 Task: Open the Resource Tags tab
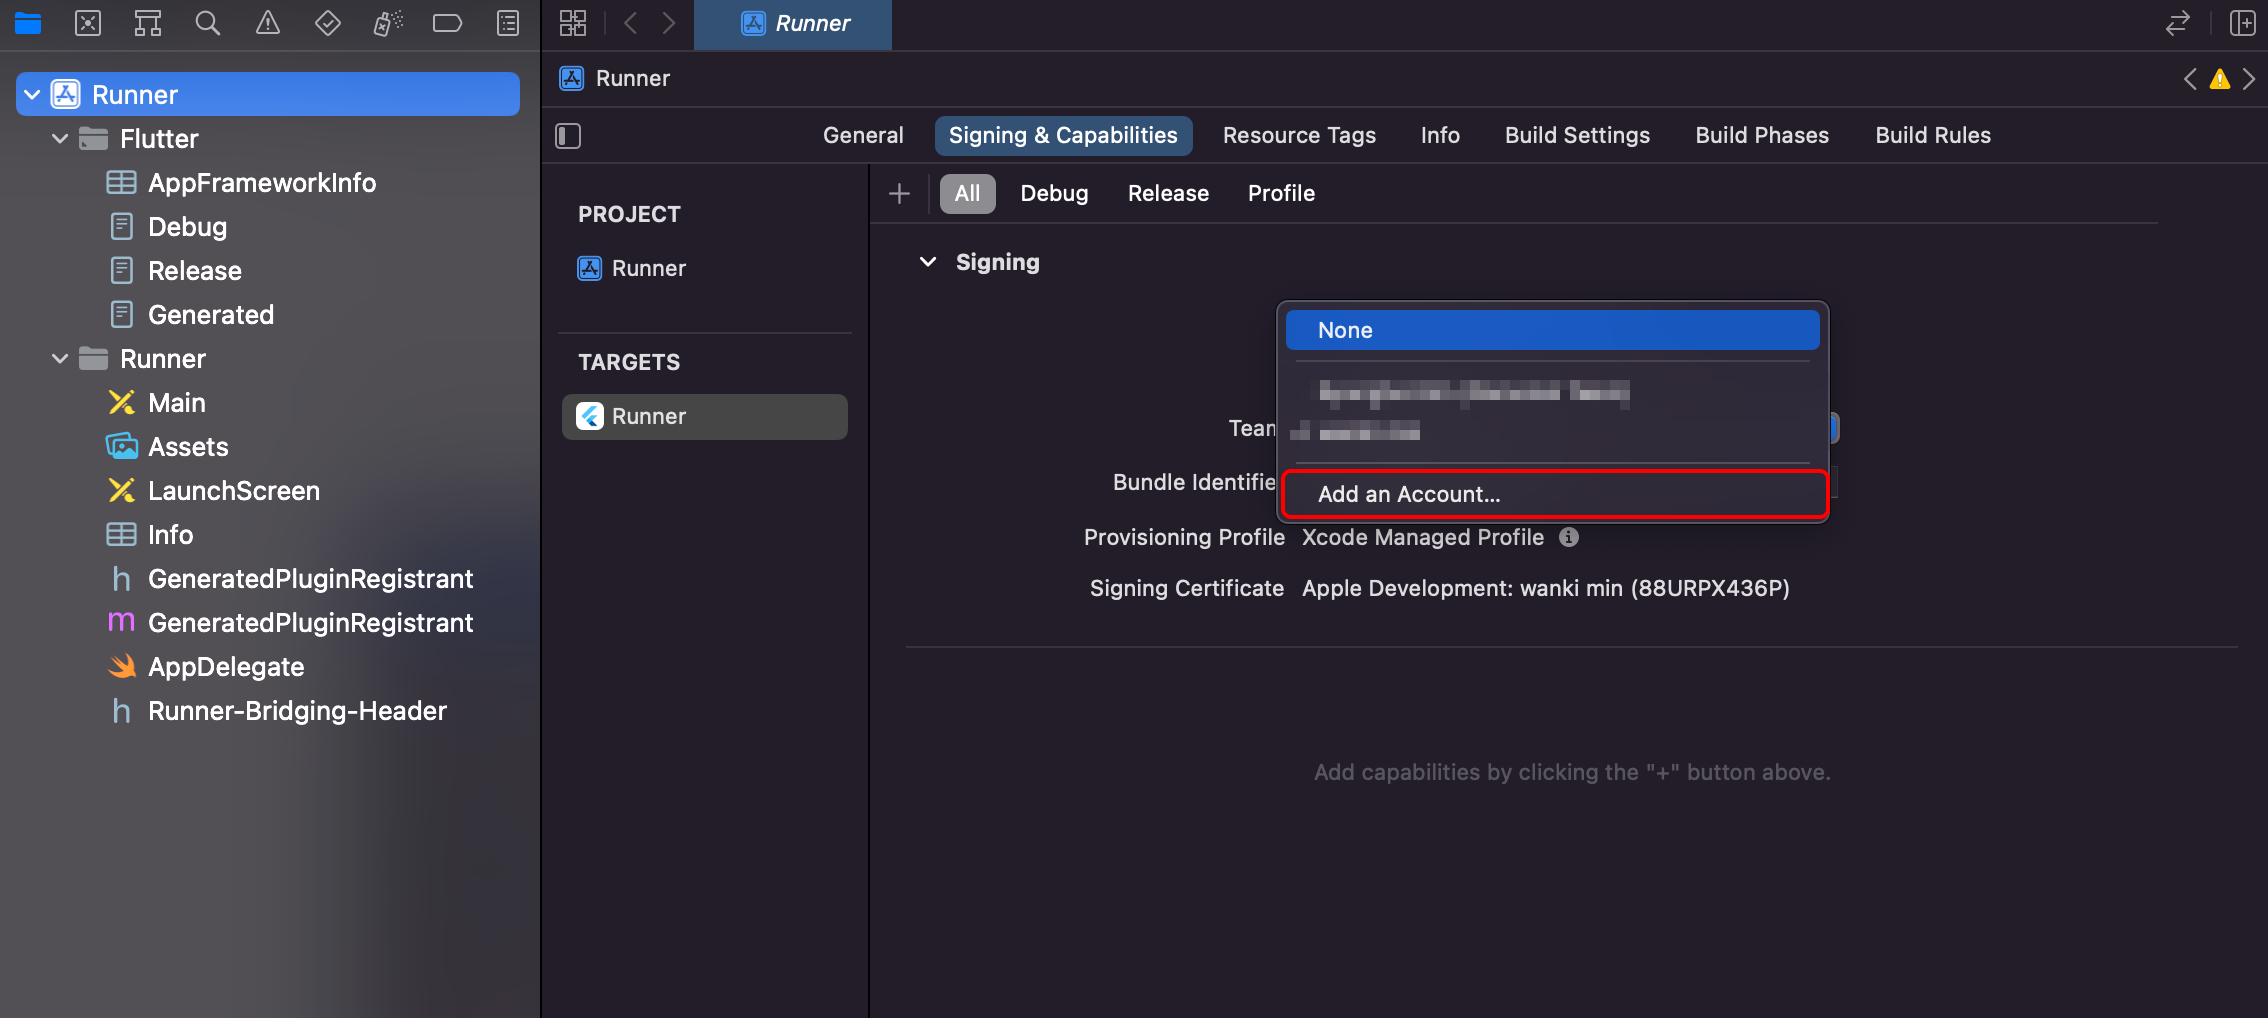coord(1299,136)
